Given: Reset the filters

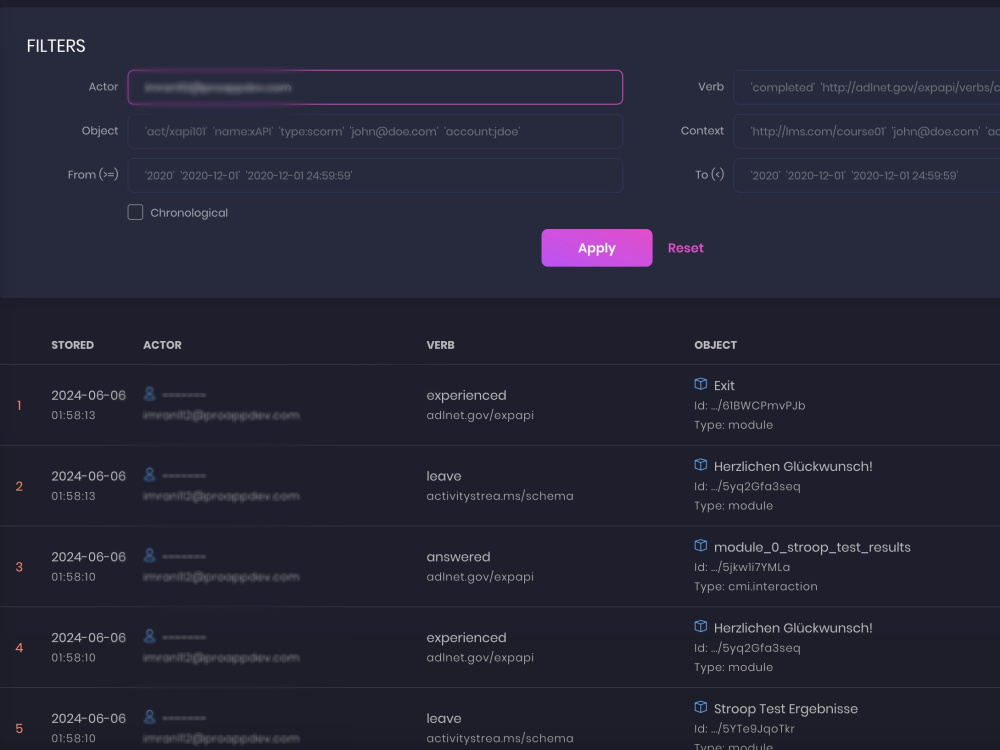Looking at the screenshot, I should click(686, 248).
